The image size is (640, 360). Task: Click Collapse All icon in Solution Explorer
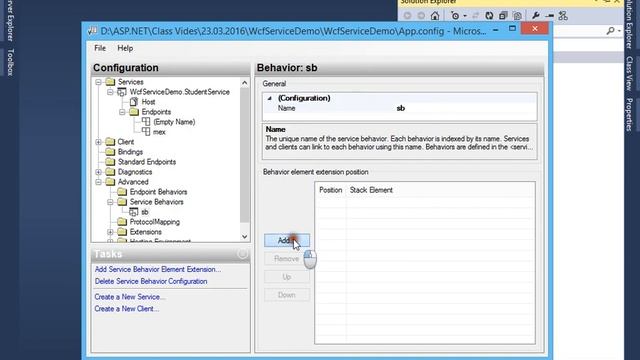coord(503,16)
